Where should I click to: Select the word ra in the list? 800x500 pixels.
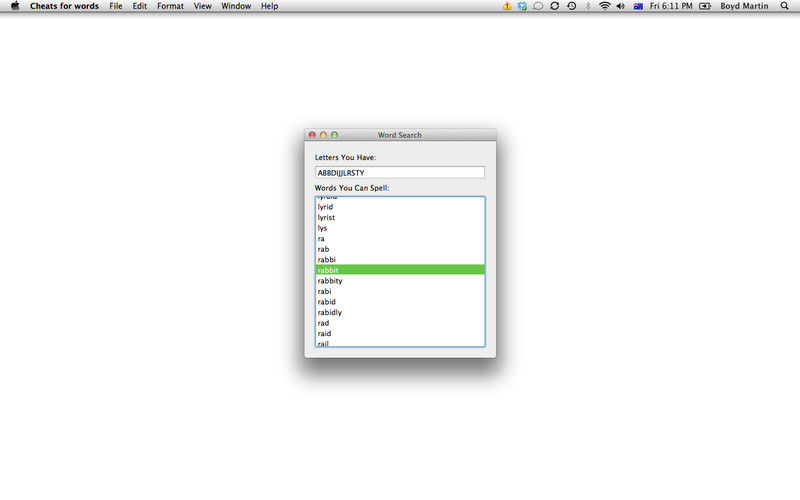tap(399, 238)
